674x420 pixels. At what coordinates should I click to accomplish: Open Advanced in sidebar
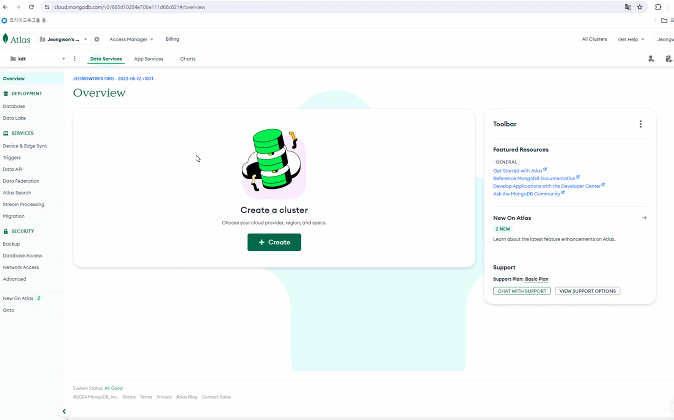pos(14,279)
